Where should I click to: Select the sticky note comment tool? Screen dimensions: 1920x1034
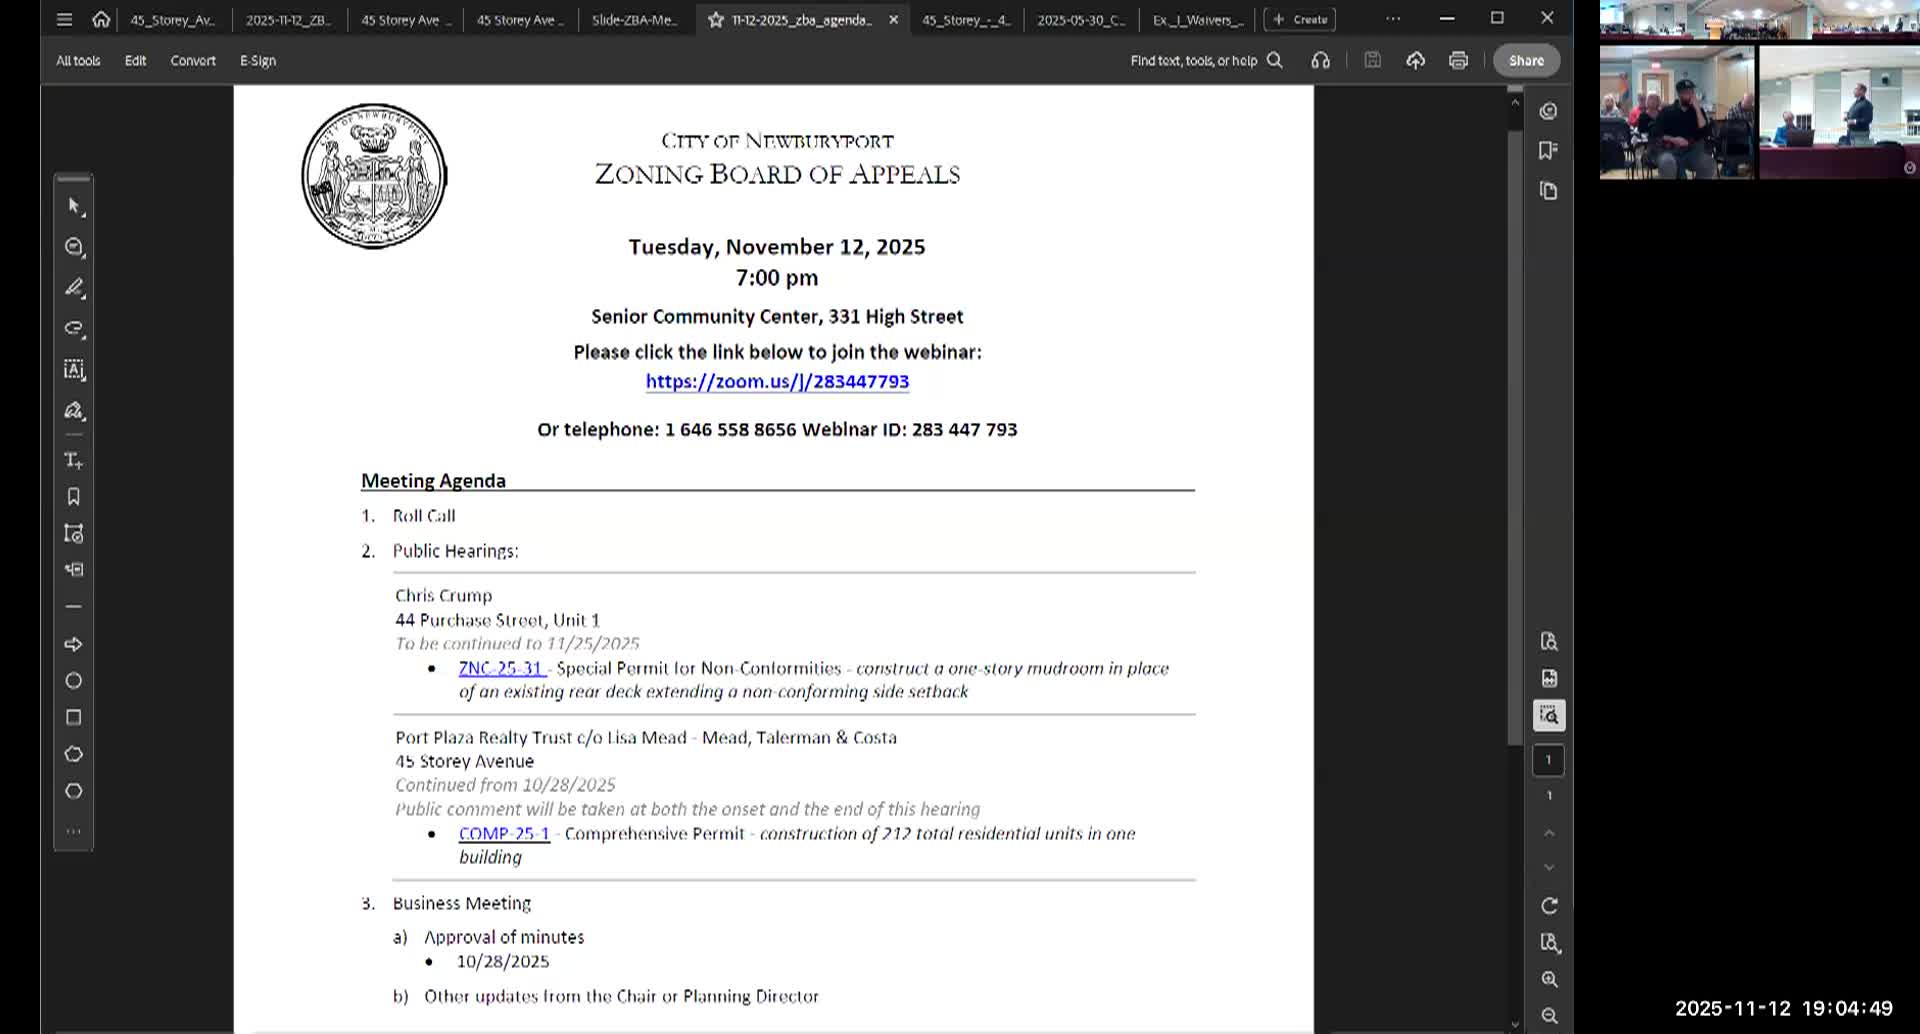[x=74, y=247]
